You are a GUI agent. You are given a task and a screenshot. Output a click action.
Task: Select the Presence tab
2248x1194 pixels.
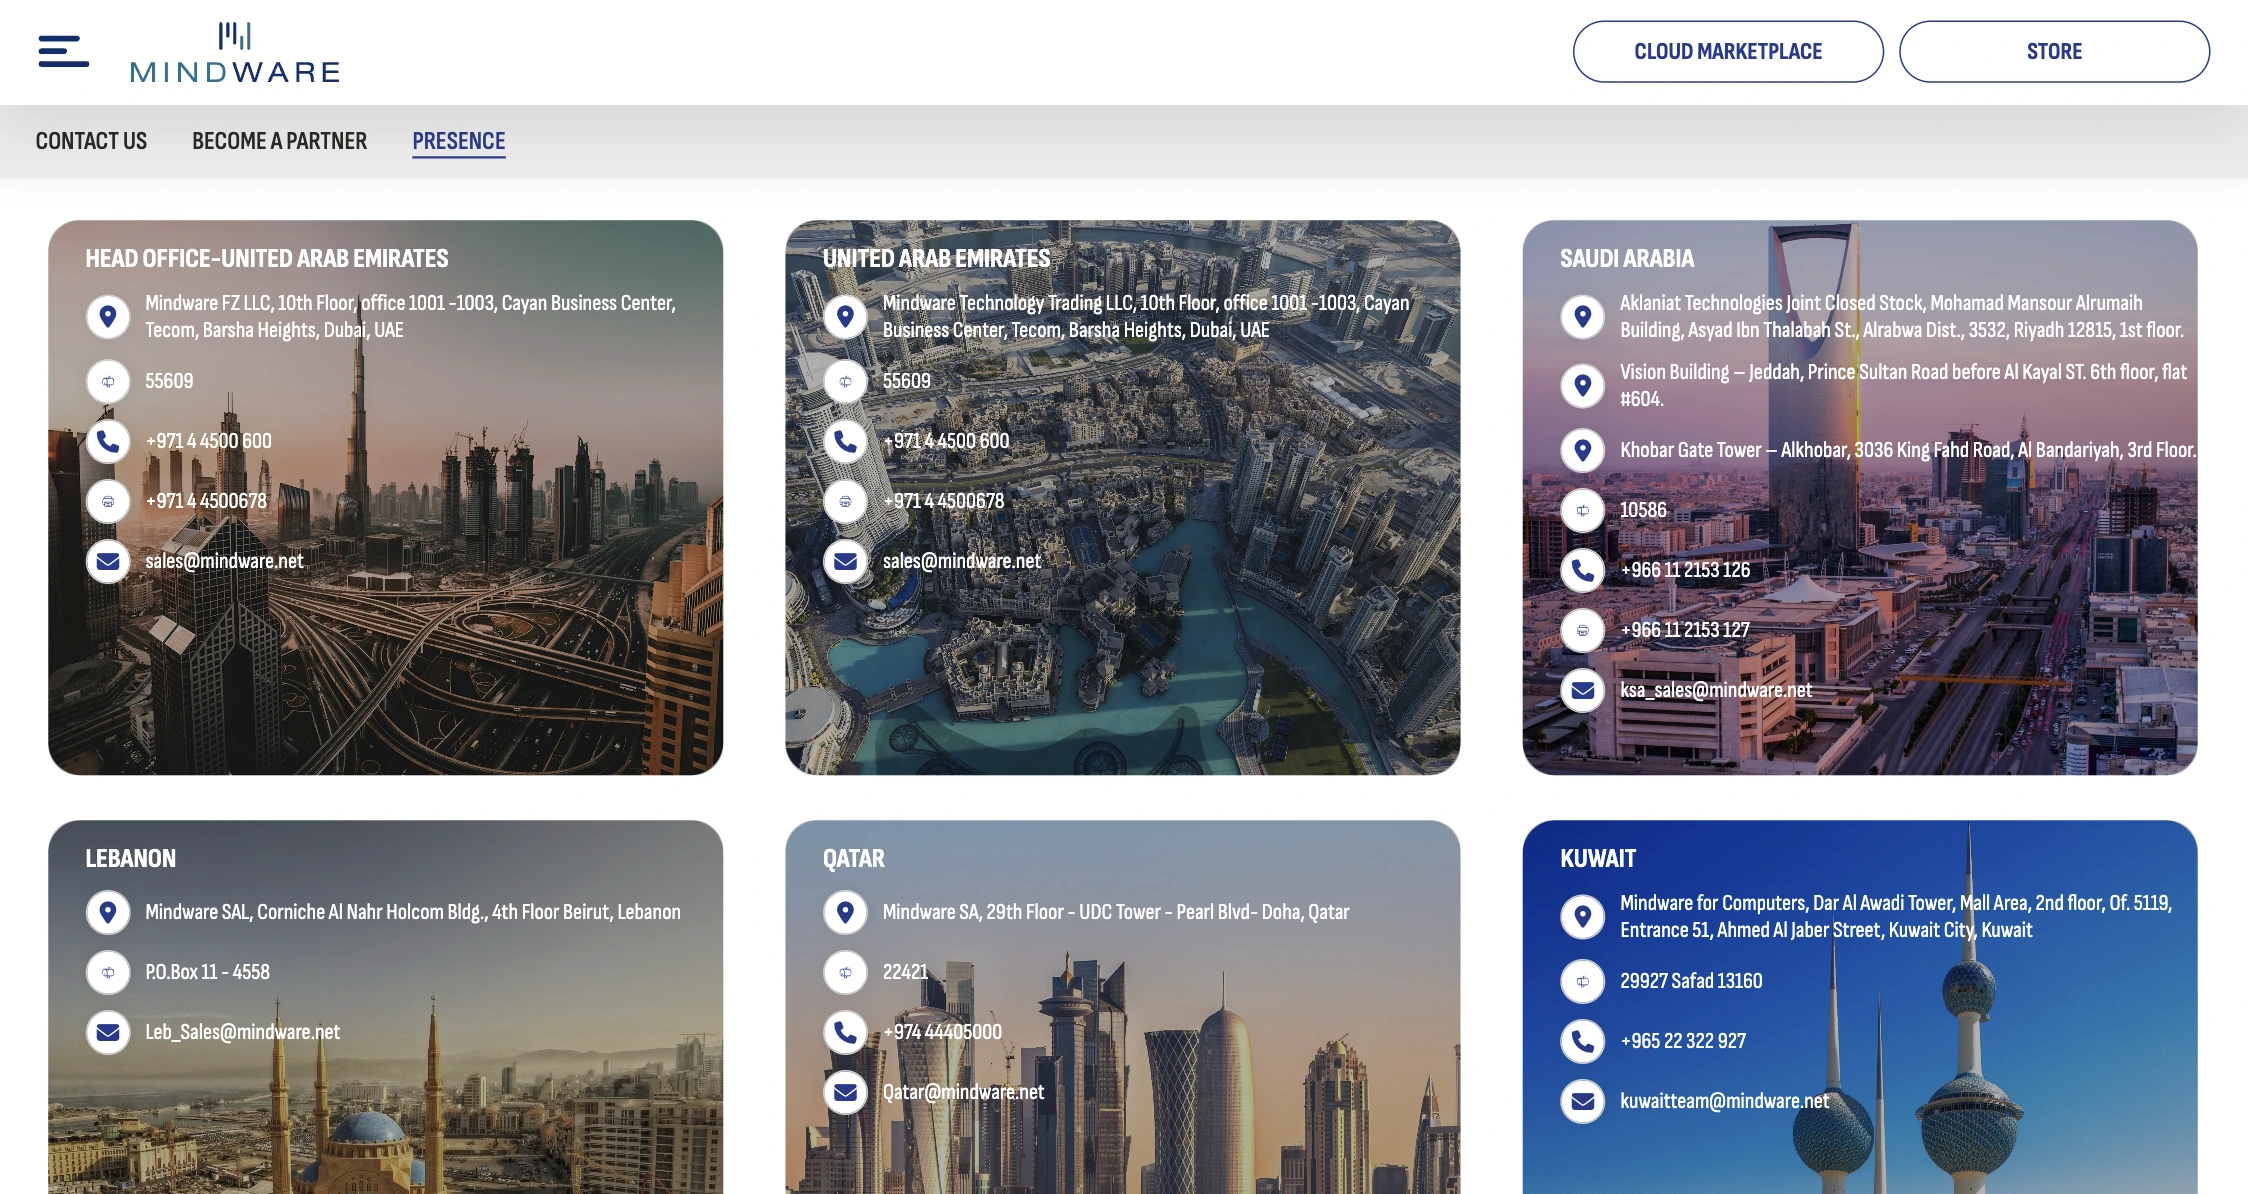click(459, 141)
